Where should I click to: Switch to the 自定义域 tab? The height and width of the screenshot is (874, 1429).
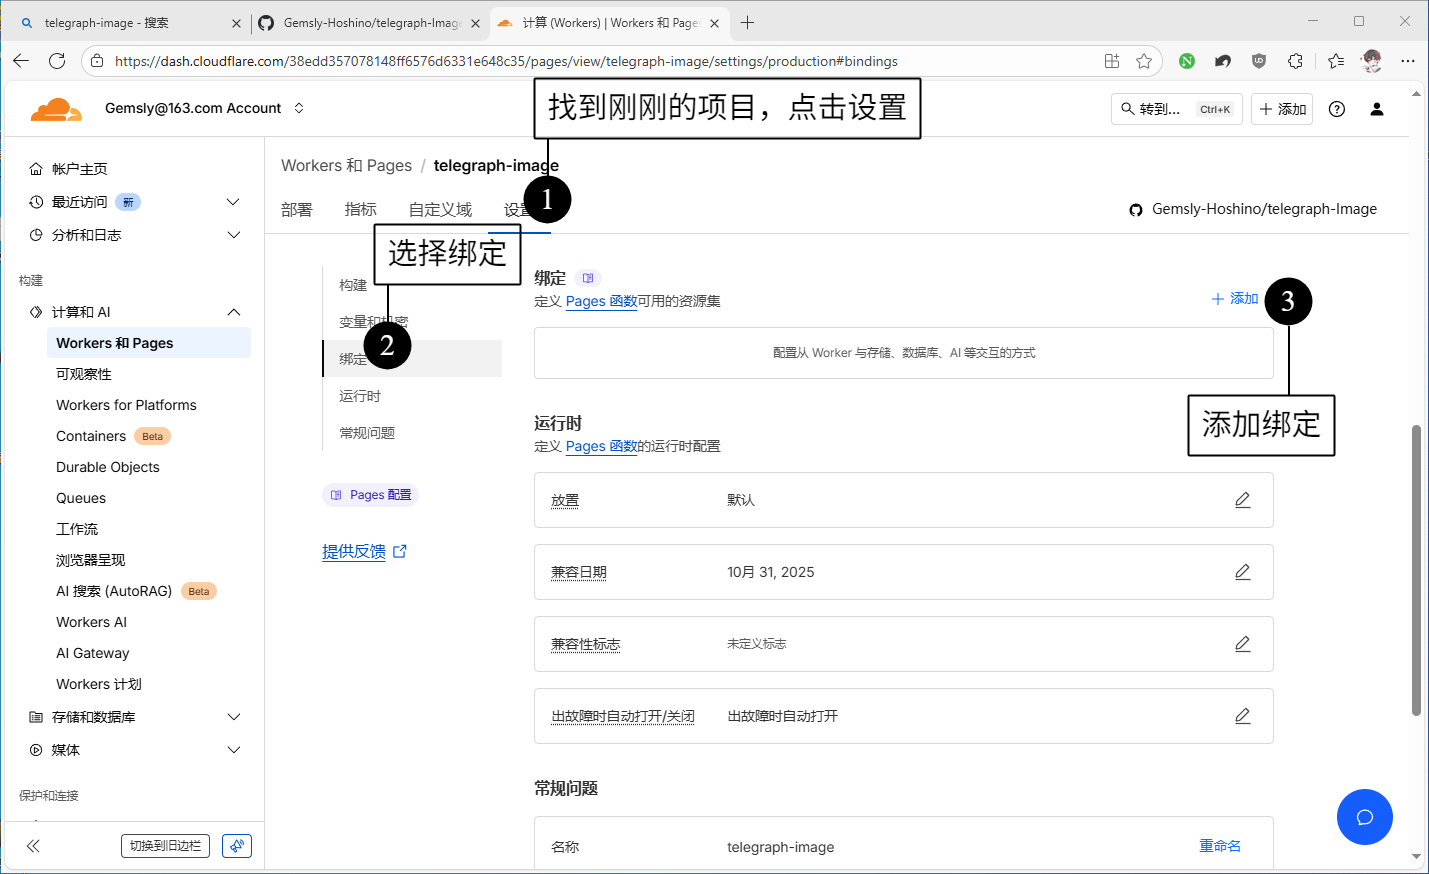tap(440, 210)
